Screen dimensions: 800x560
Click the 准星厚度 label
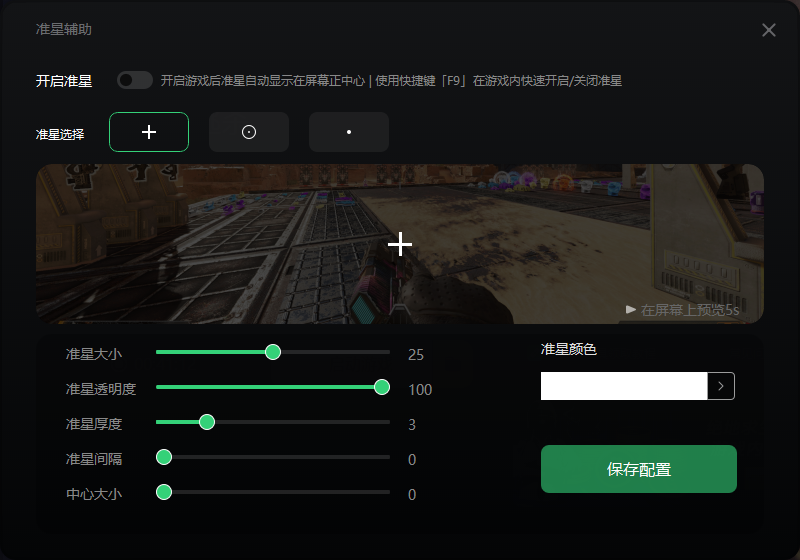94,424
